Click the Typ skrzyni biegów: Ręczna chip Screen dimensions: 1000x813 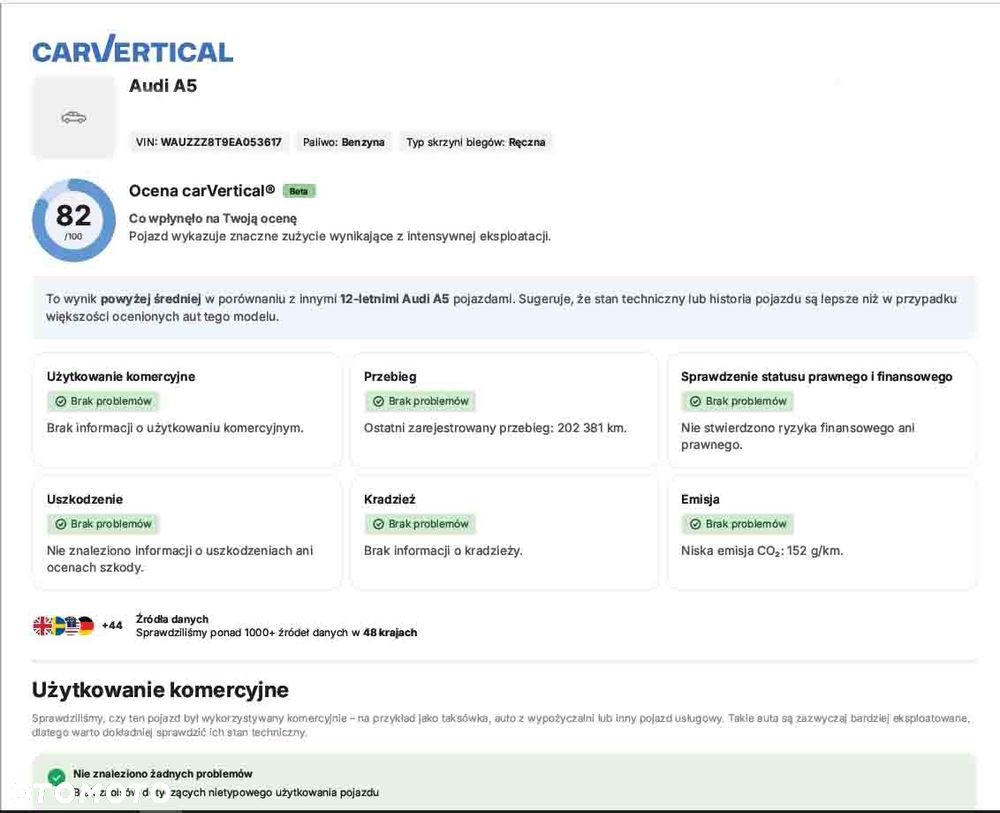click(x=476, y=142)
